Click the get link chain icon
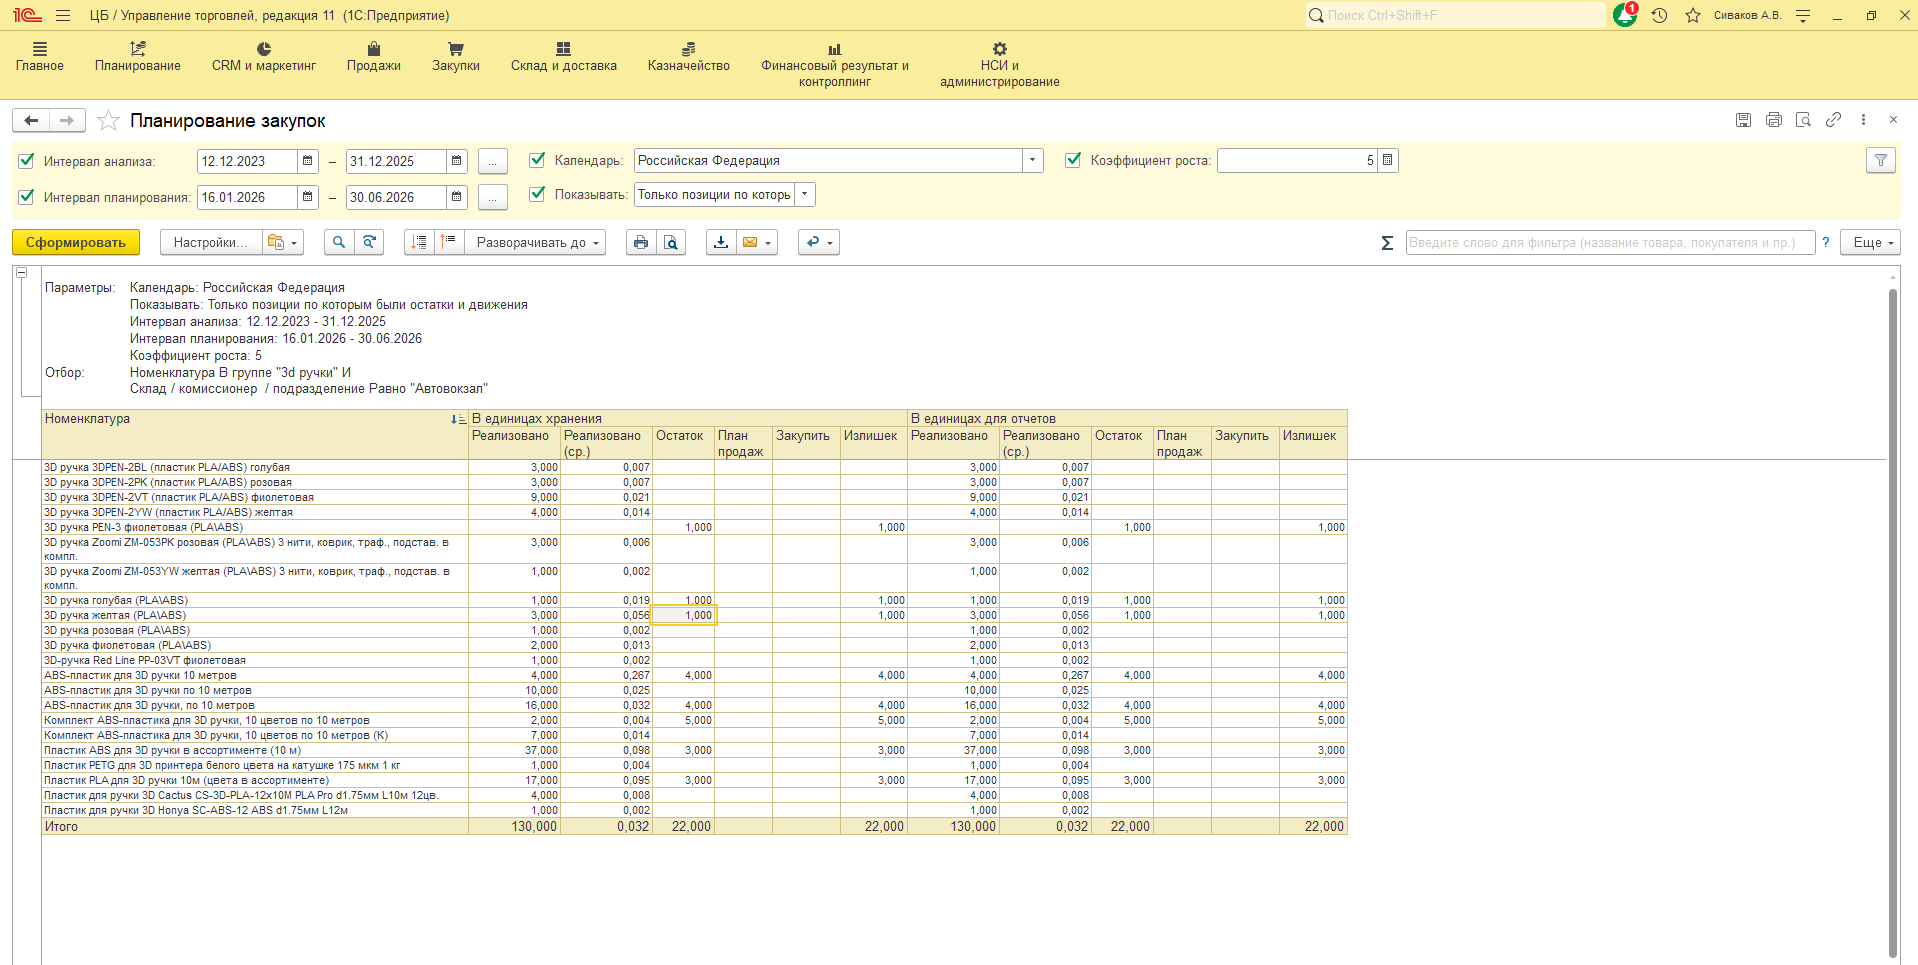Screen dimensions: 1918x965 point(1833,120)
